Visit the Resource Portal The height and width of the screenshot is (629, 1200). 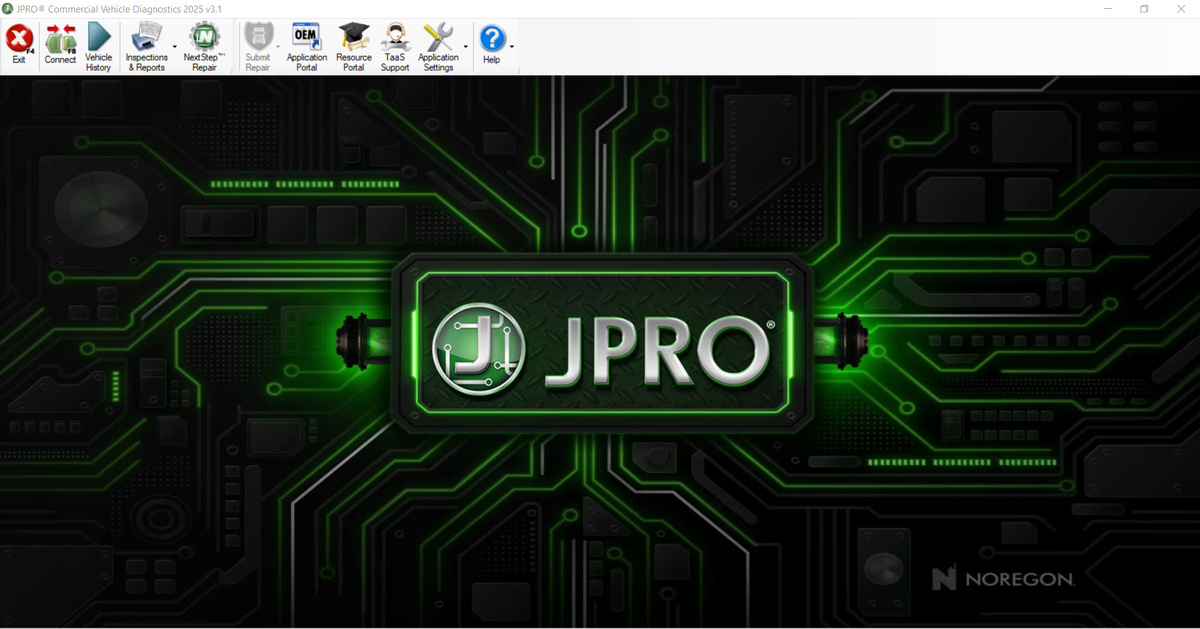(x=353, y=42)
